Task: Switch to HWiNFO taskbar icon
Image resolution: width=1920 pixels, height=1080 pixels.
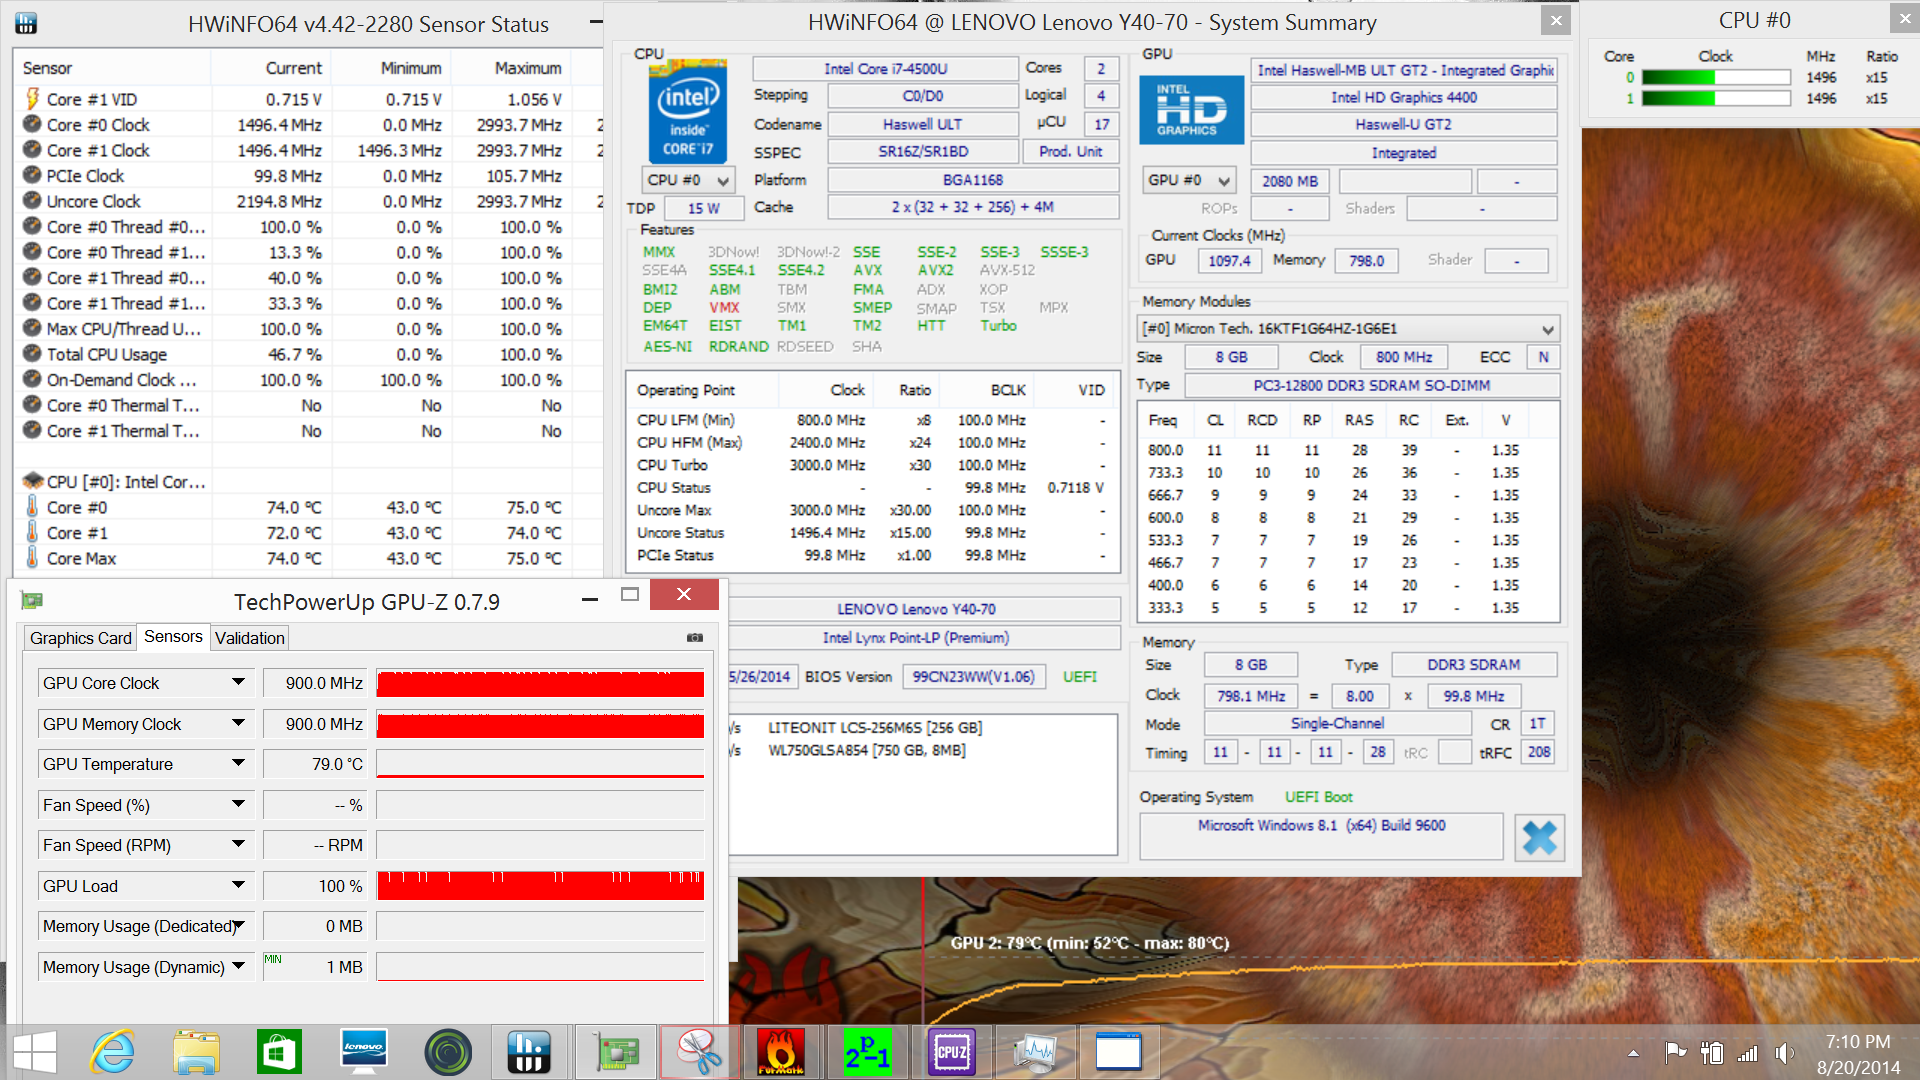Action: point(529,1052)
